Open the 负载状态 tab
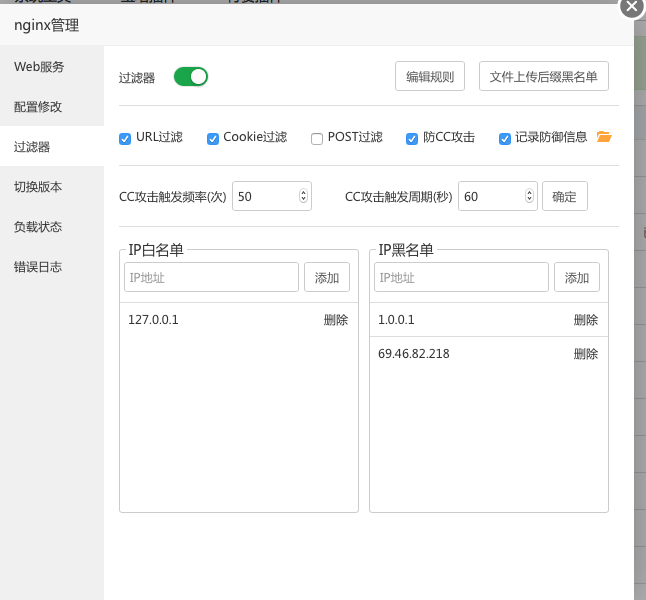This screenshot has height=600, width=646. click(52, 226)
